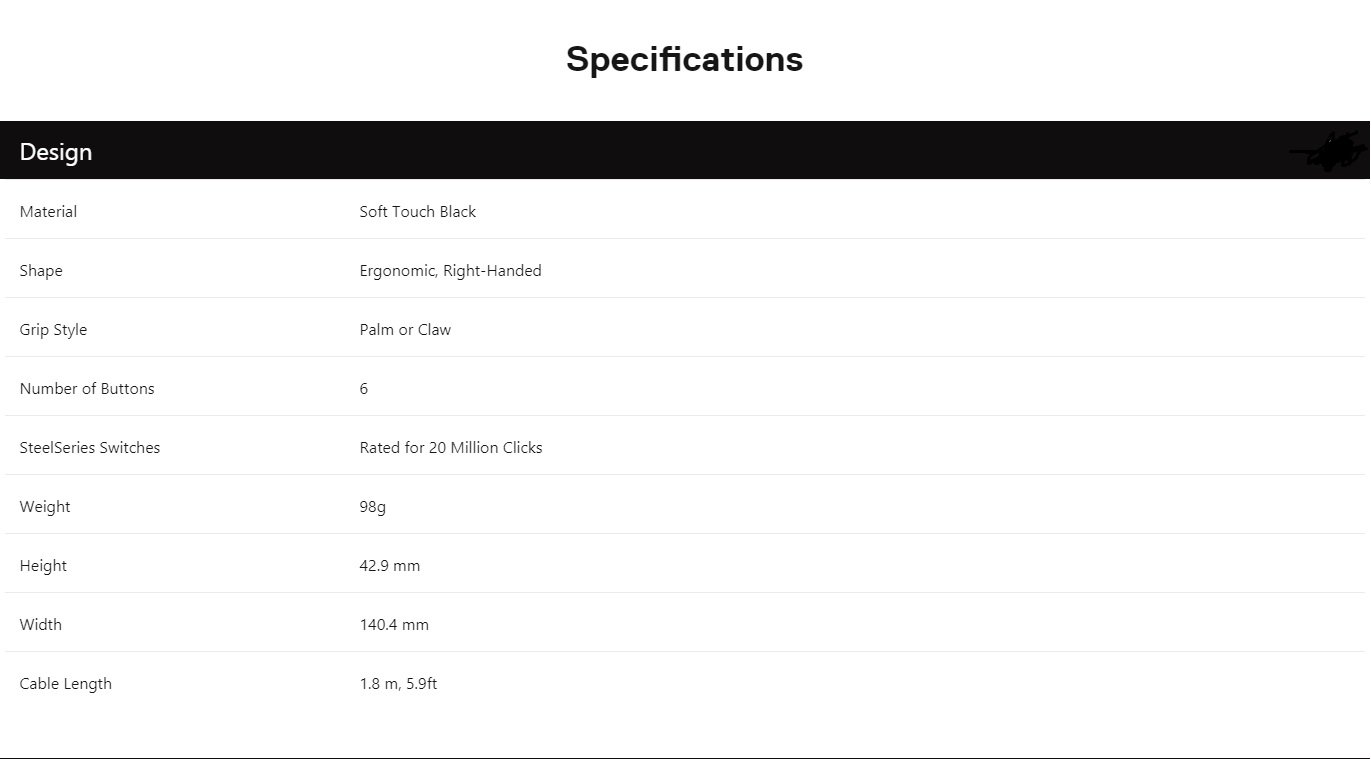Select the Weight row label
Screen dimensions: 1371x759
(45, 507)
